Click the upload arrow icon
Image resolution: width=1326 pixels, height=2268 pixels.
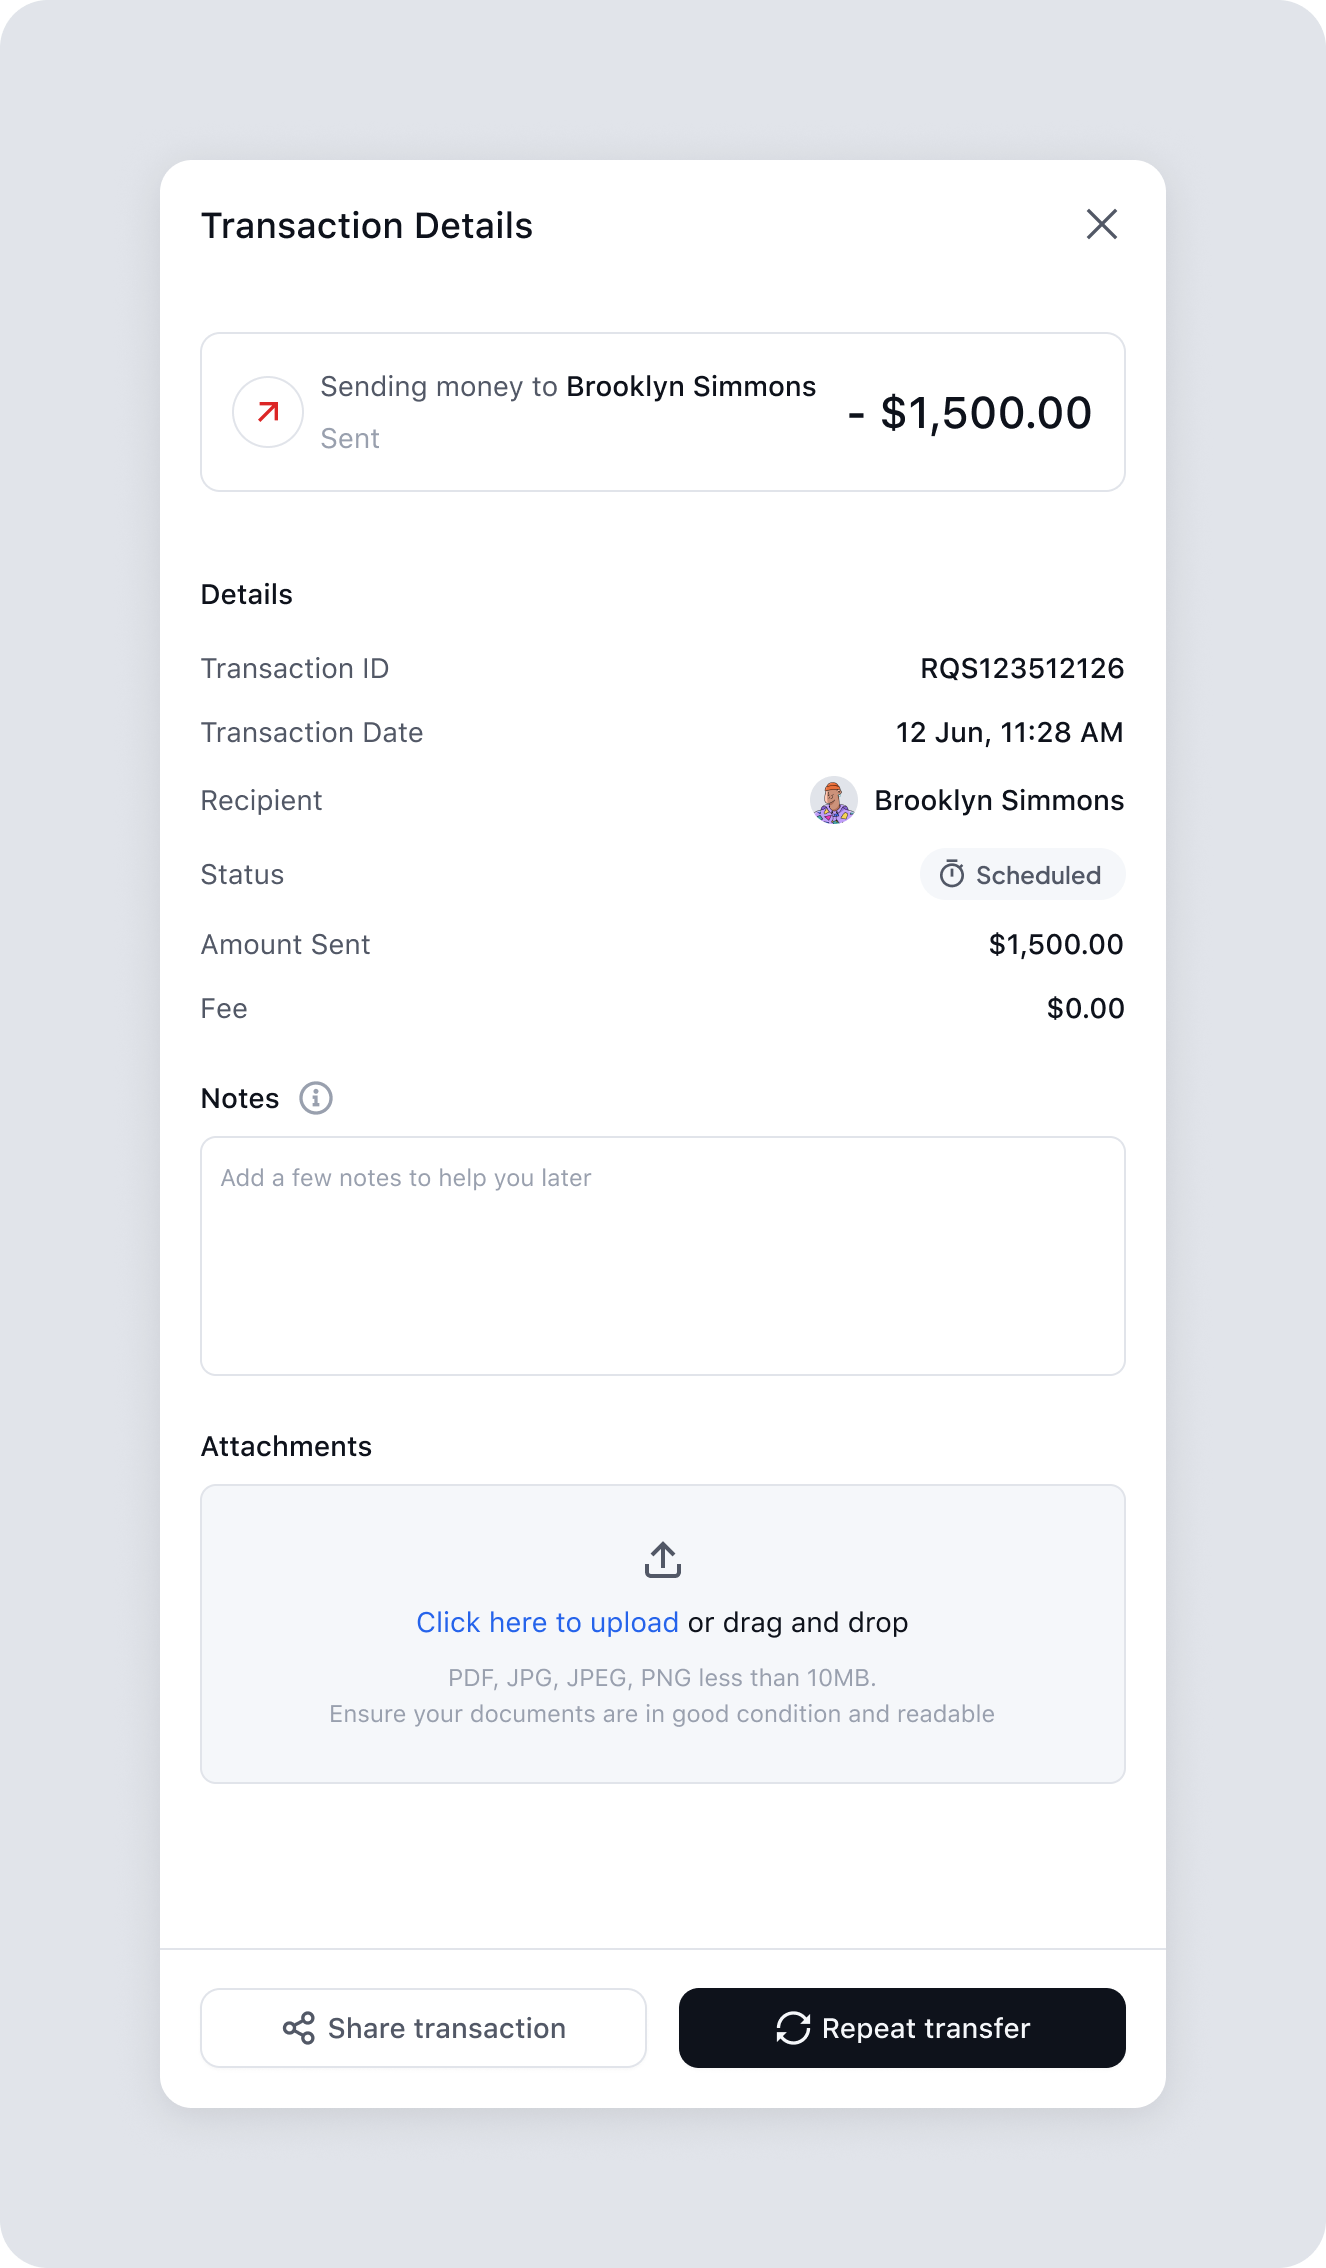click(x=663, y=1559)
